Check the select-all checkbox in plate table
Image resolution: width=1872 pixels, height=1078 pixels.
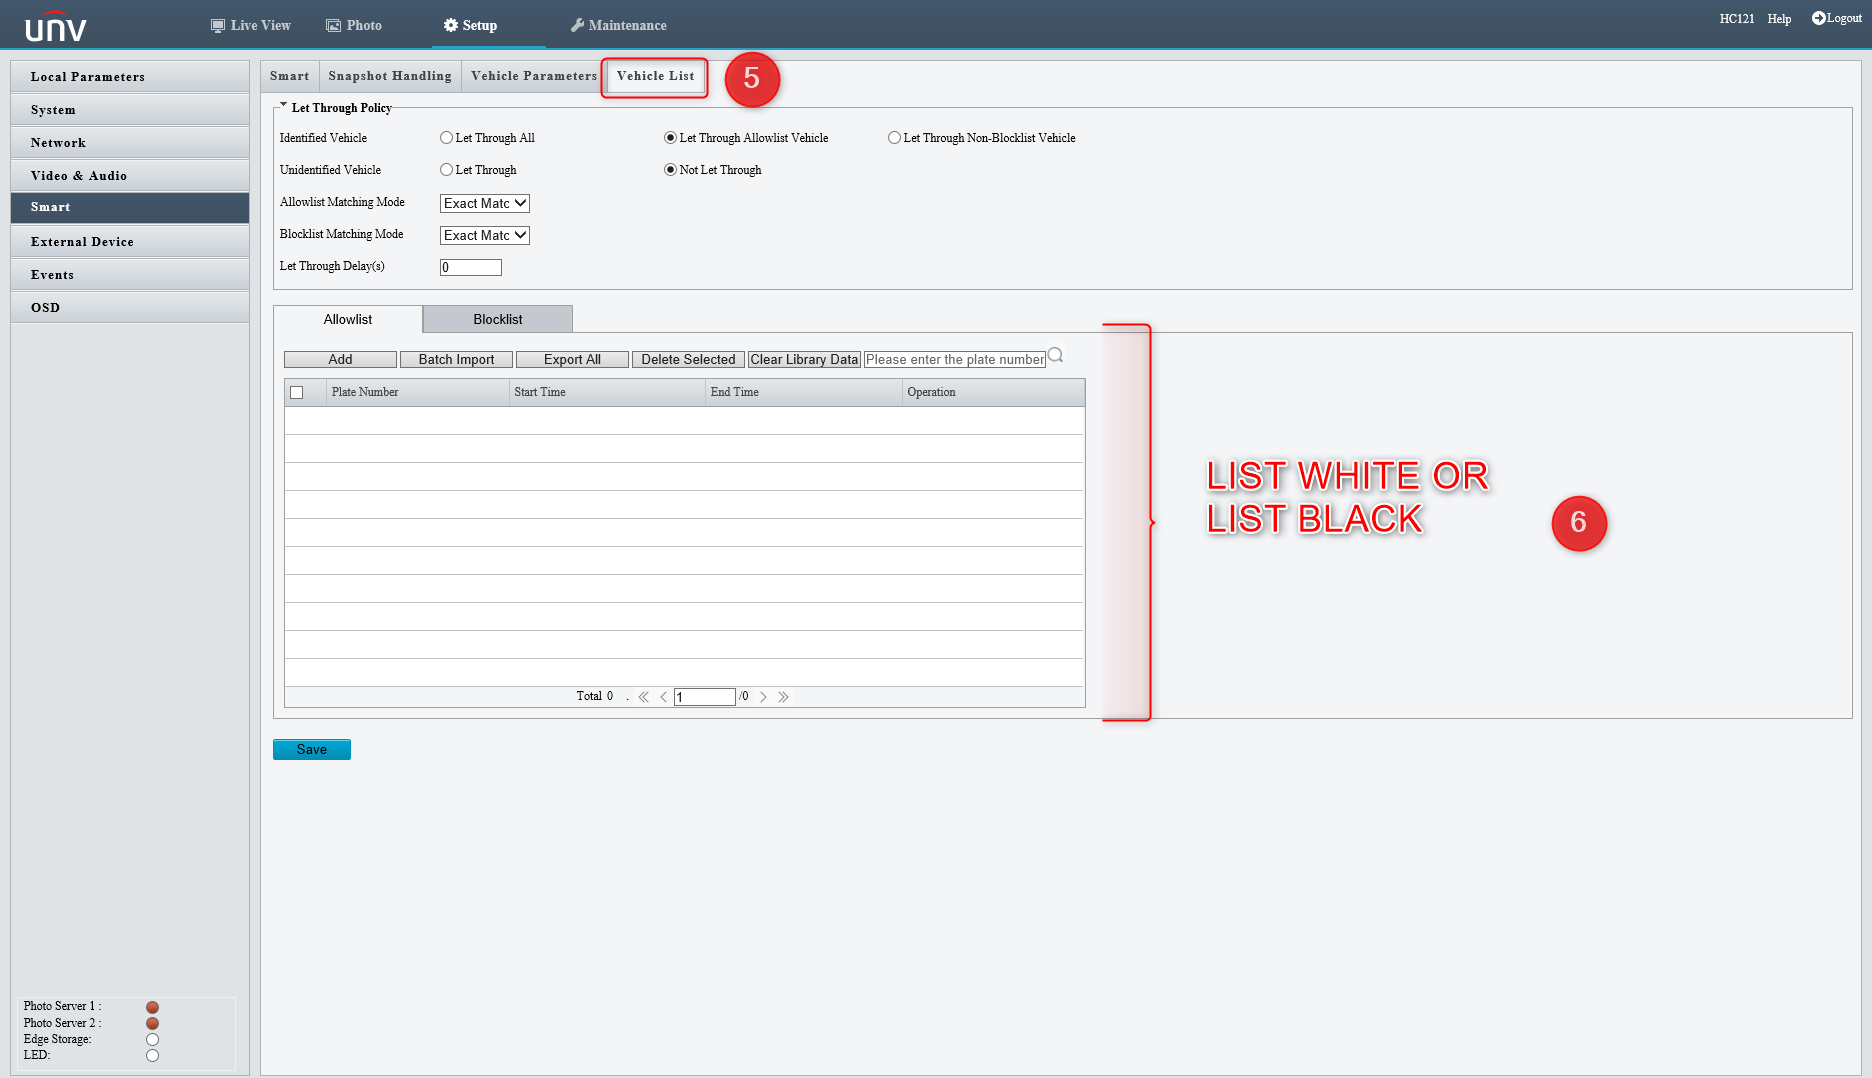[295, 392]
